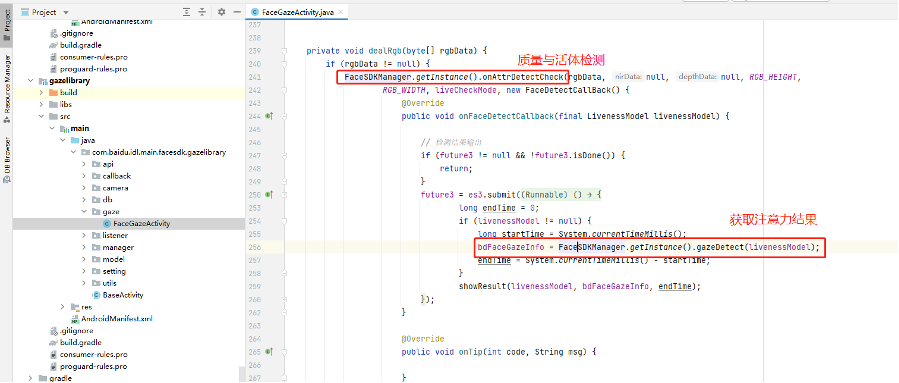Viewport: 899px width, 383px height.
Task: Fold onTip method at line 265
Action: (284, 351)
